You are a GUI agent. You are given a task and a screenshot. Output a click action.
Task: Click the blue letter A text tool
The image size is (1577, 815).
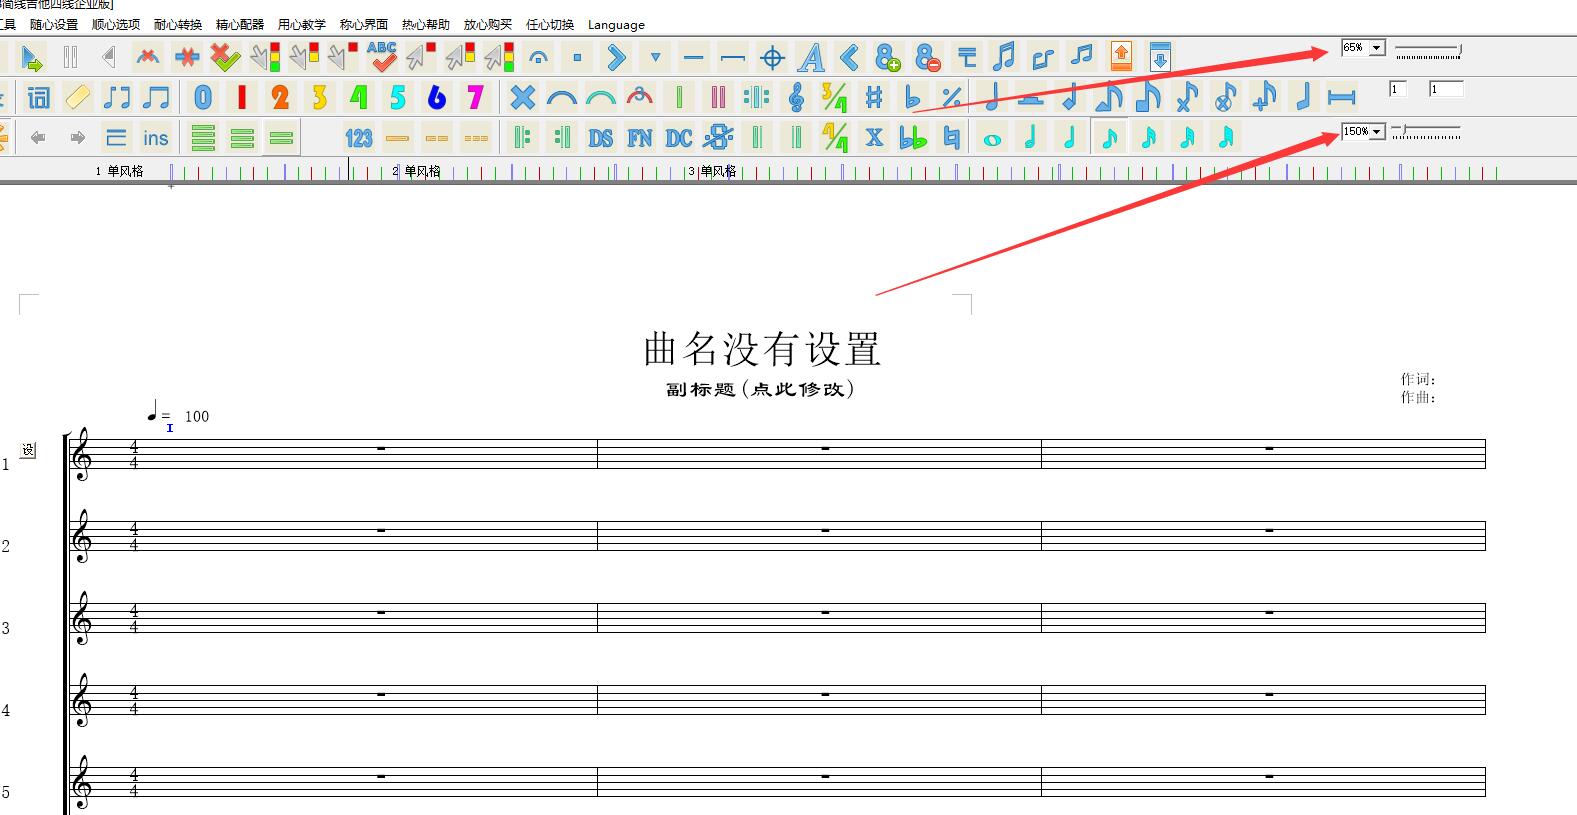pos(811,57)
